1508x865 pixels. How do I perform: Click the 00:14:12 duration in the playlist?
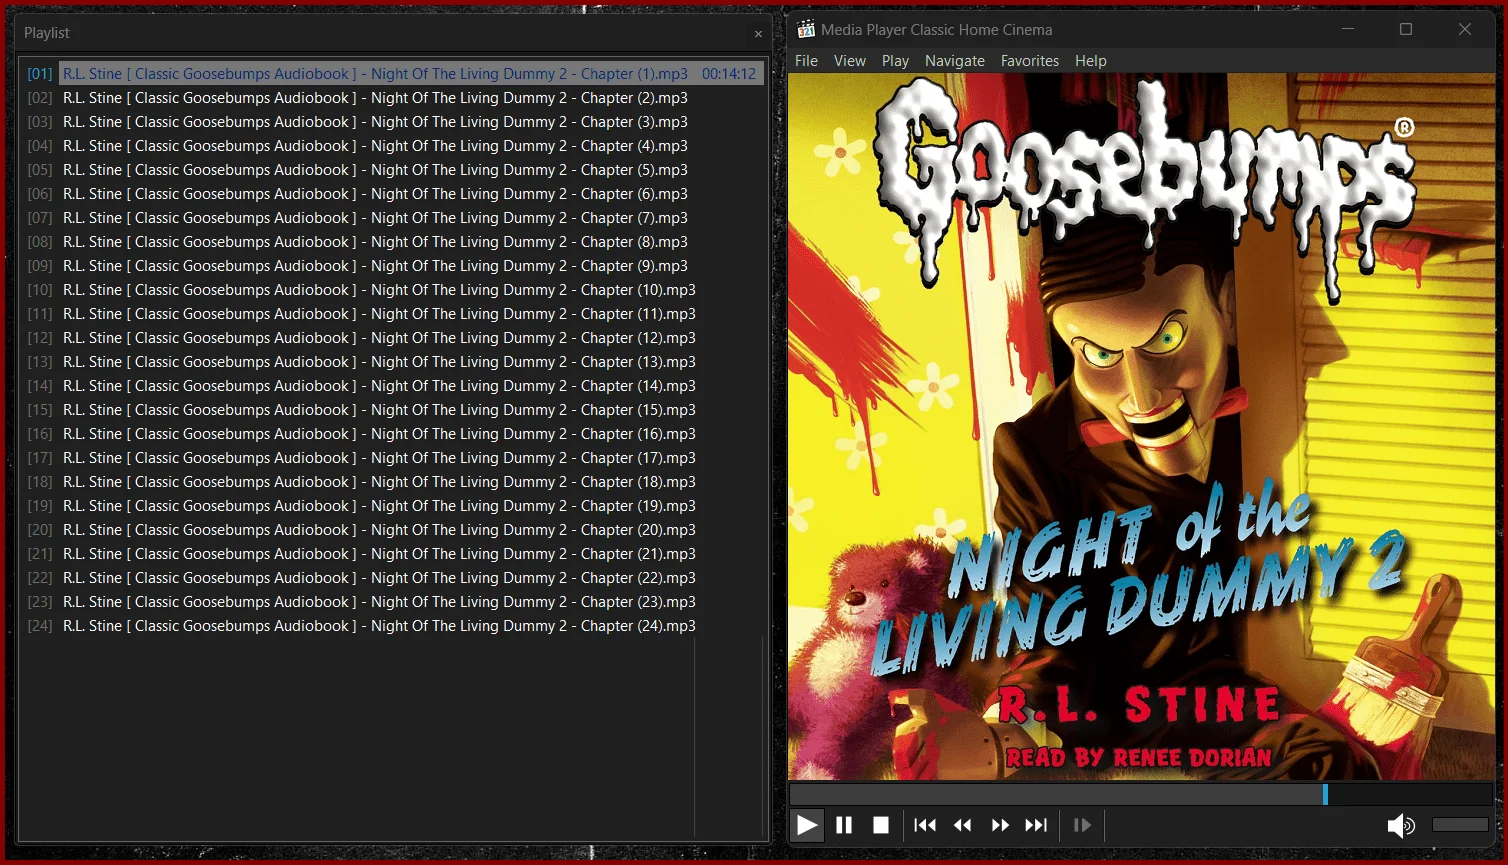tap(729, 74)
